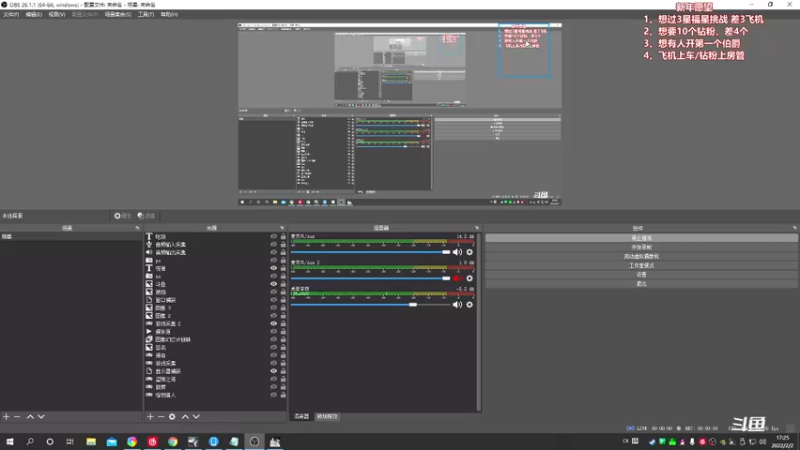Open the 工具(T) menu
Viewport: 800px width, 450px height.
pos(146,15)
